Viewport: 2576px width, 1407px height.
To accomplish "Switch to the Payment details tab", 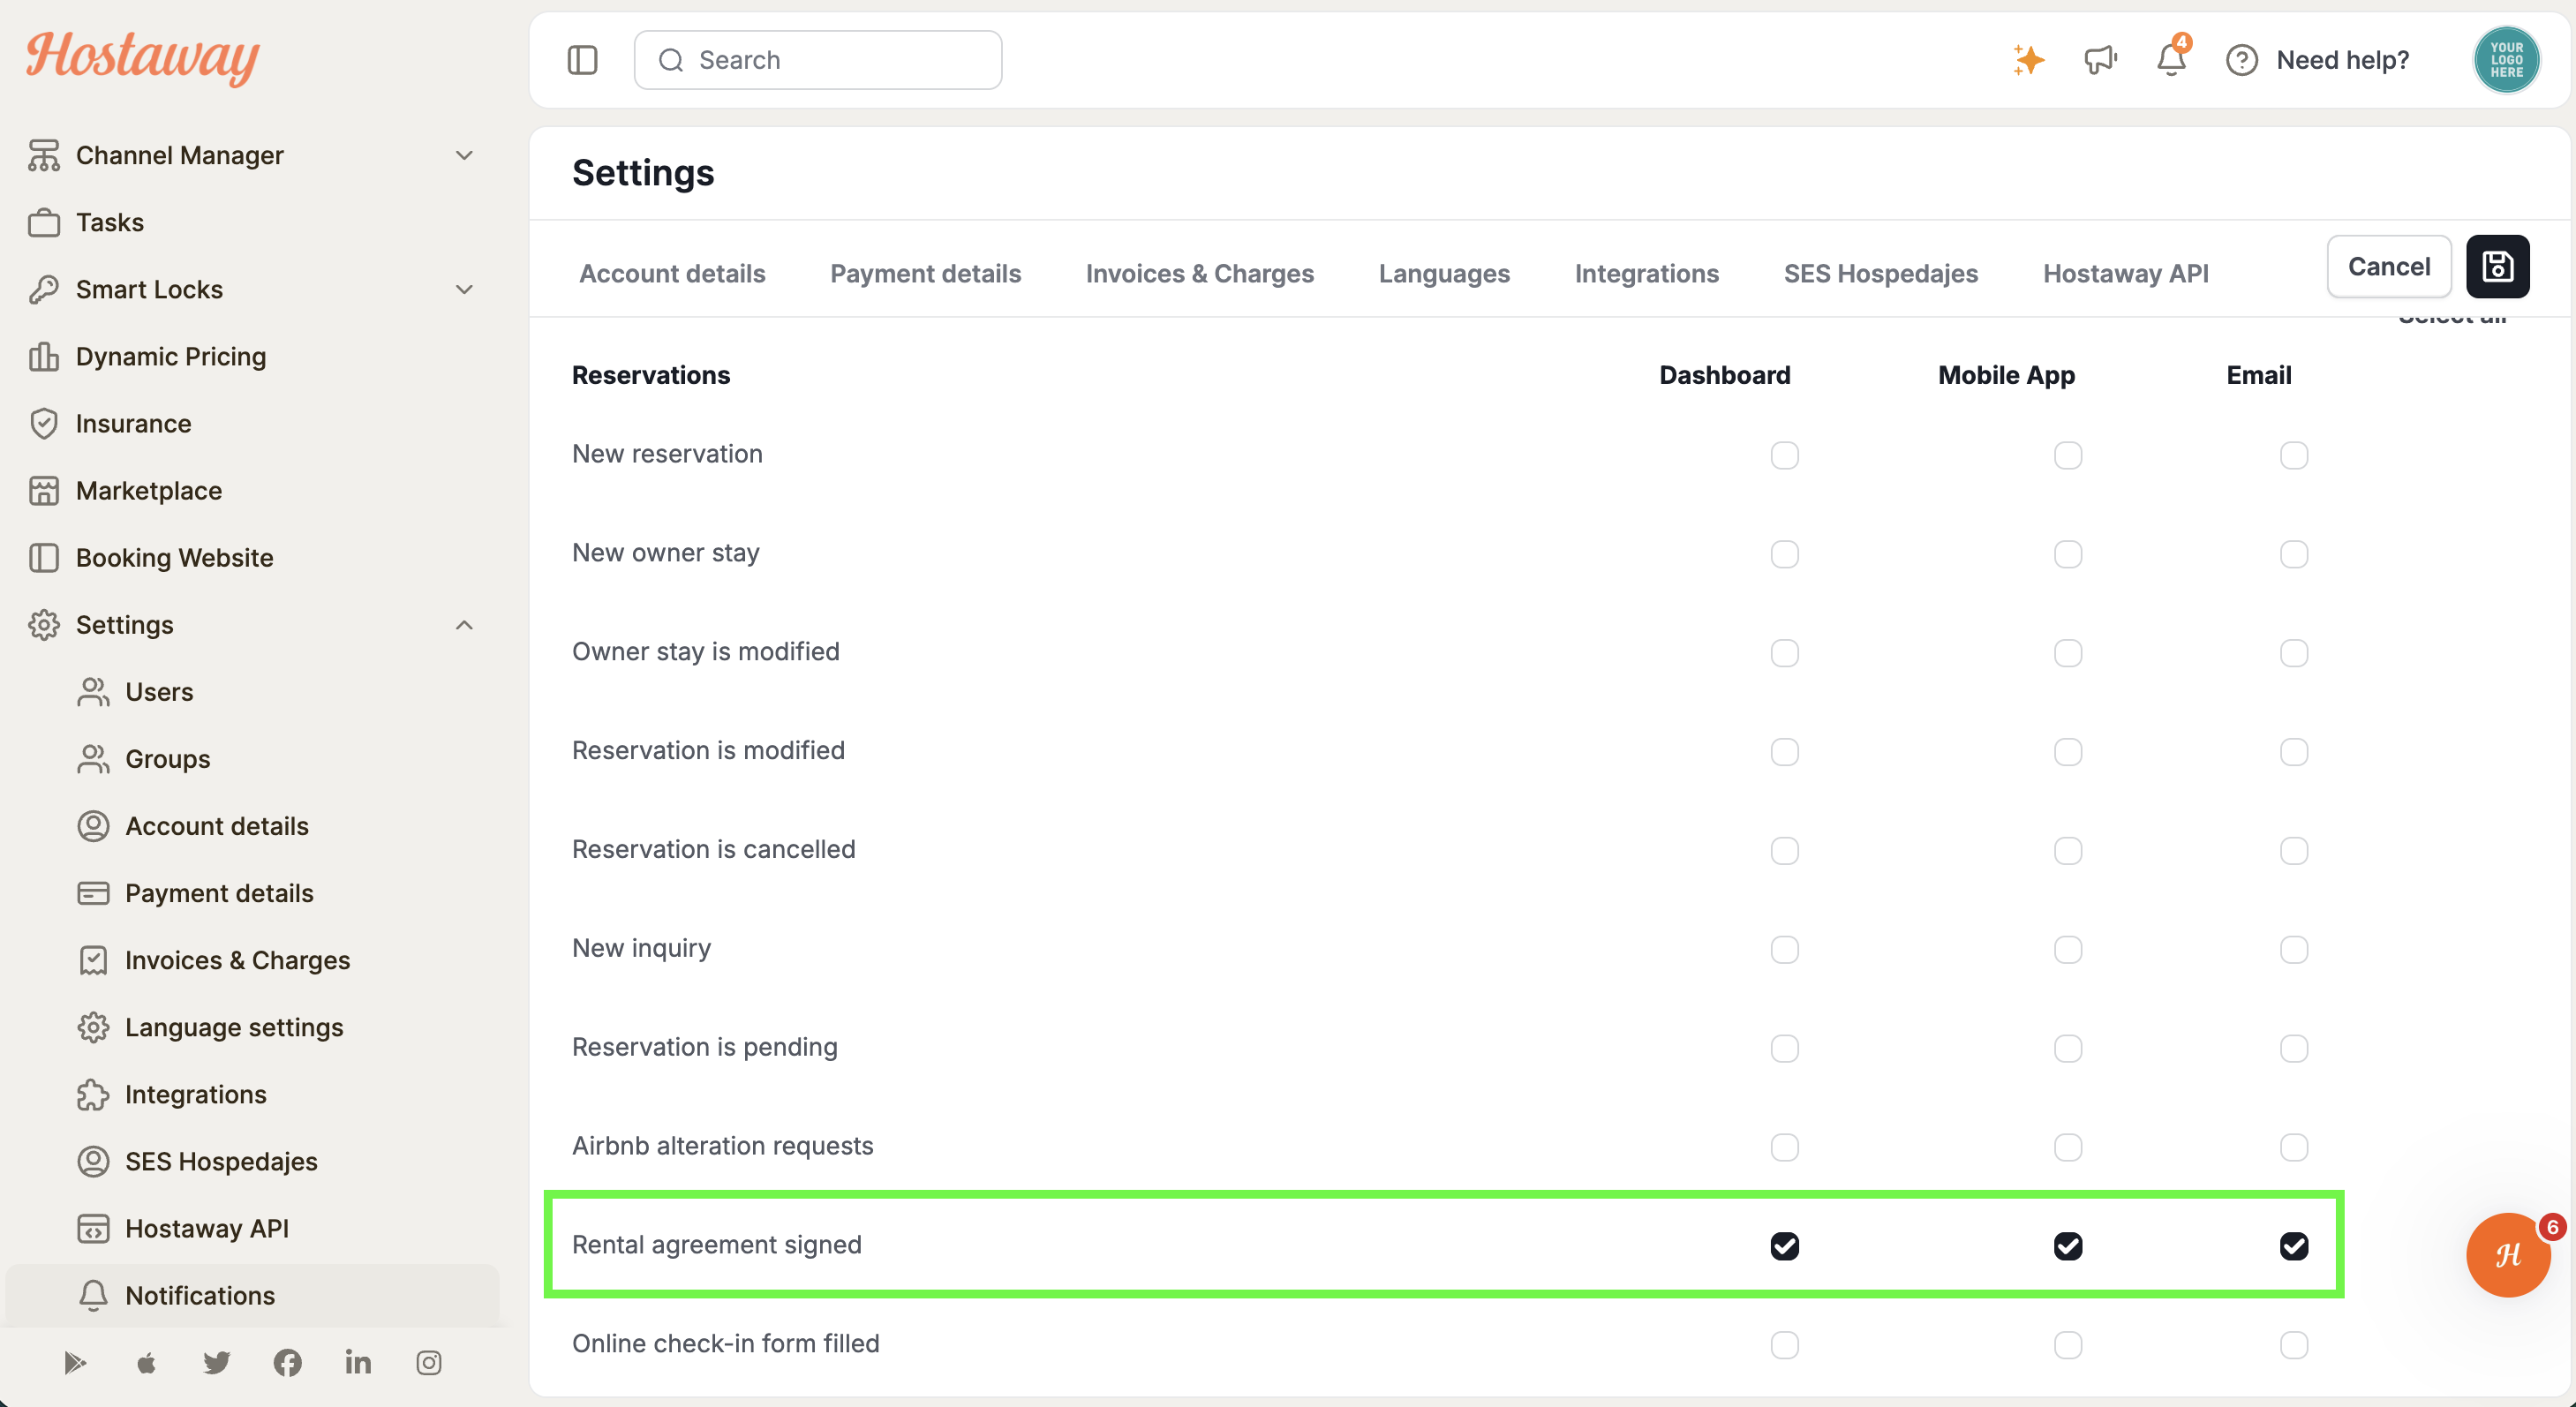I will tap(925, 273).
